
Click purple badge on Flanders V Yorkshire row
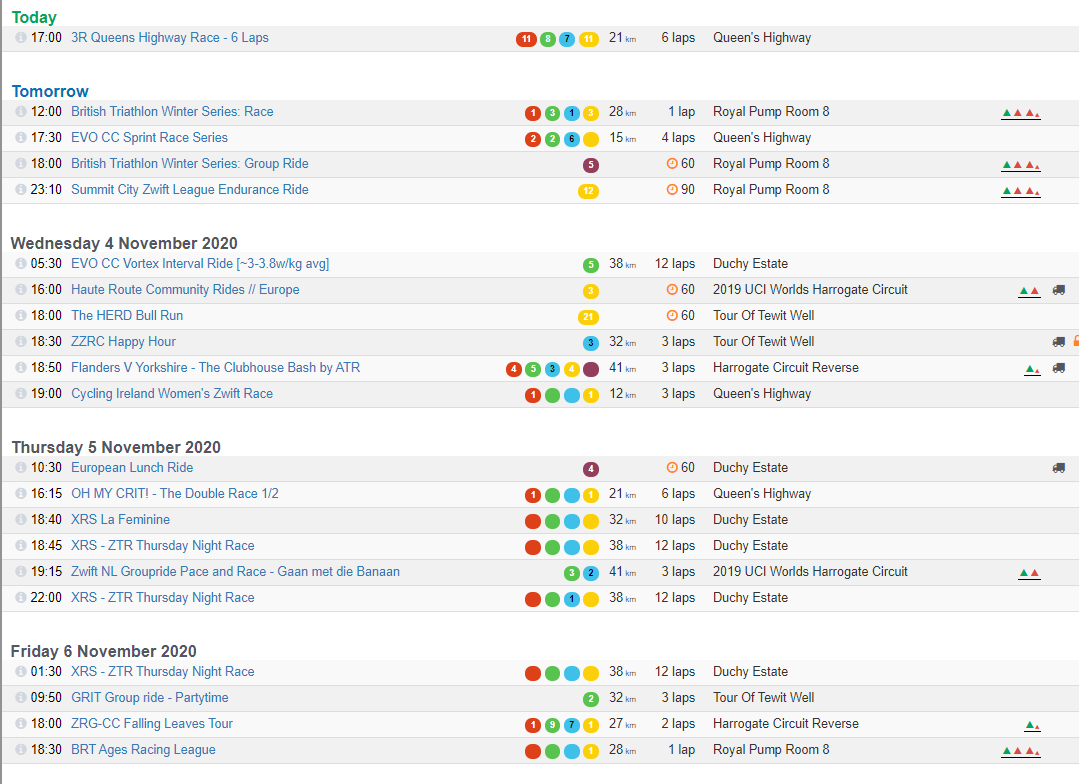pos(590,369)
